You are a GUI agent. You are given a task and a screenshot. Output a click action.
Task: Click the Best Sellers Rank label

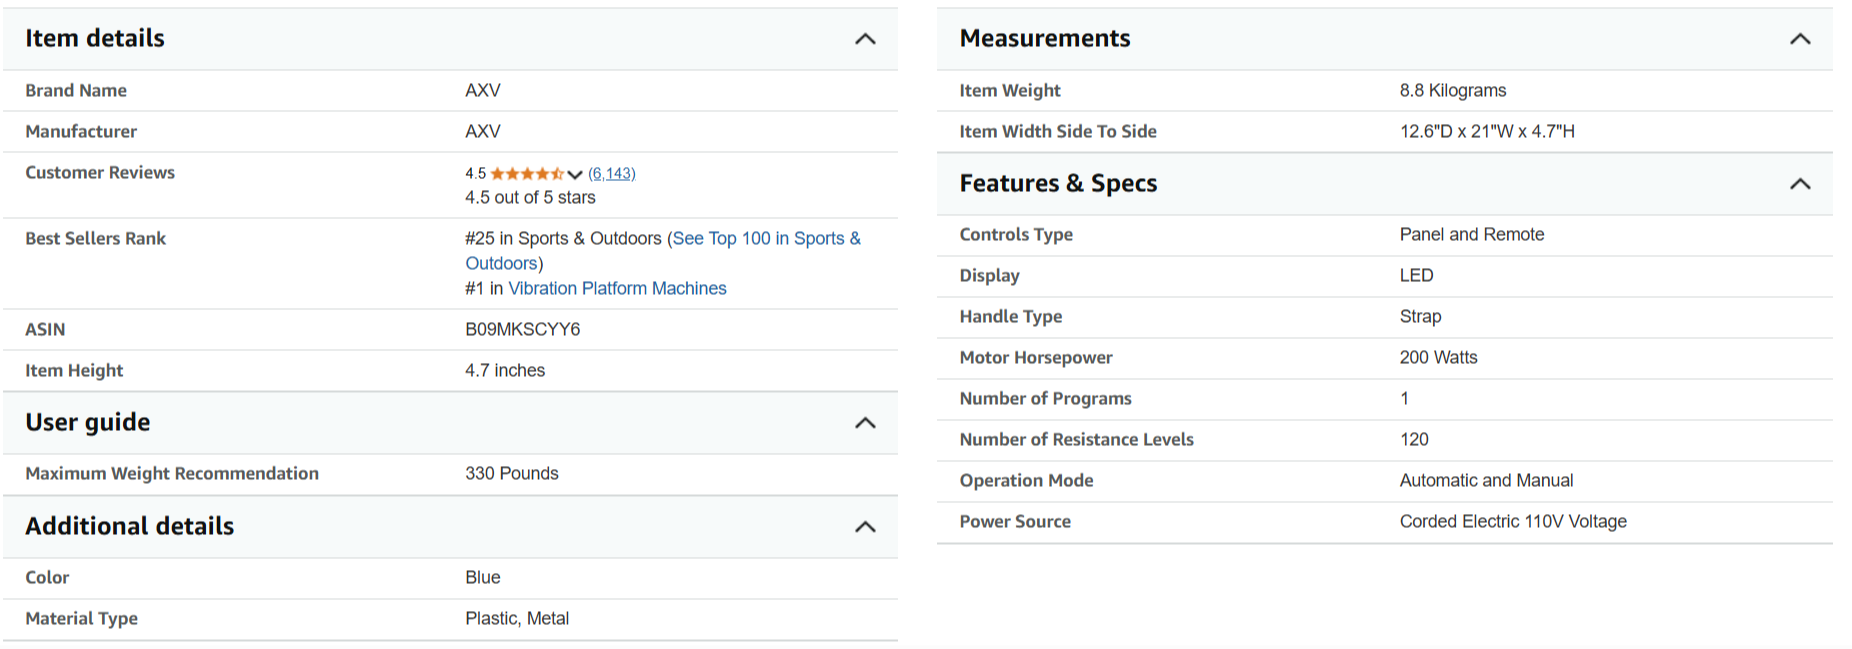(96, 238)
